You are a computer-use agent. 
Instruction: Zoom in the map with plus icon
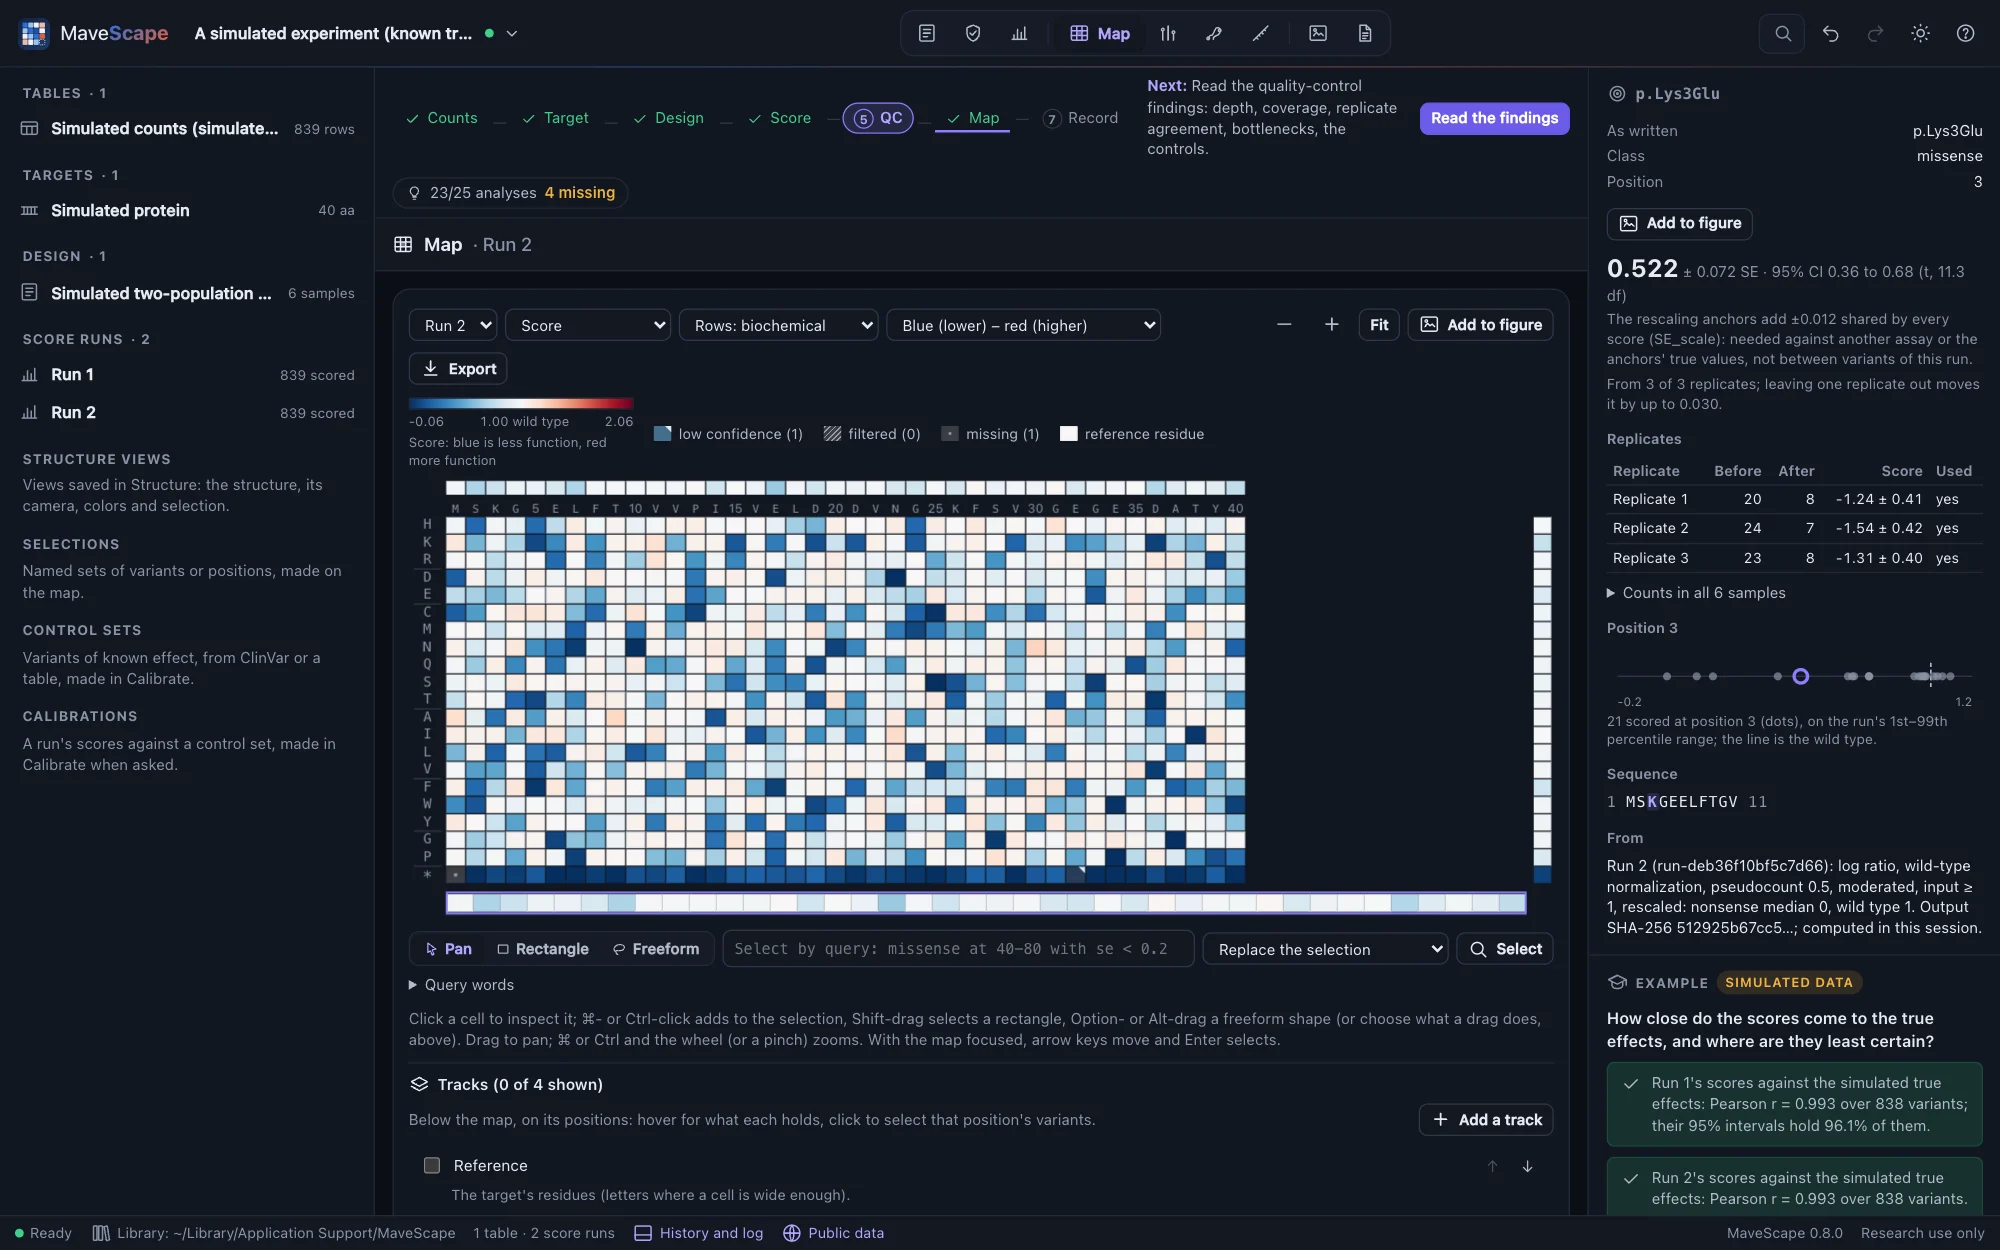1331,324
